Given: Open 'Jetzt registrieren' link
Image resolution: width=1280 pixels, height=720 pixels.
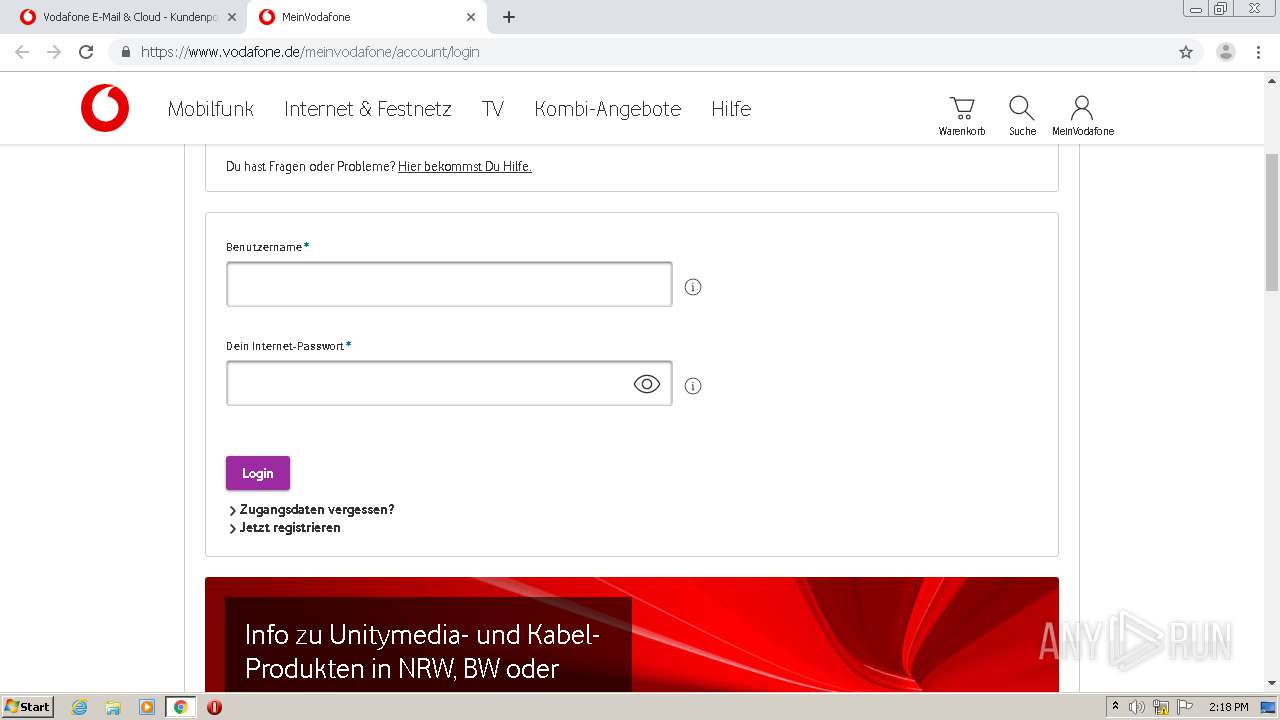Looking at the screenshot, I should tap(290, 528).
